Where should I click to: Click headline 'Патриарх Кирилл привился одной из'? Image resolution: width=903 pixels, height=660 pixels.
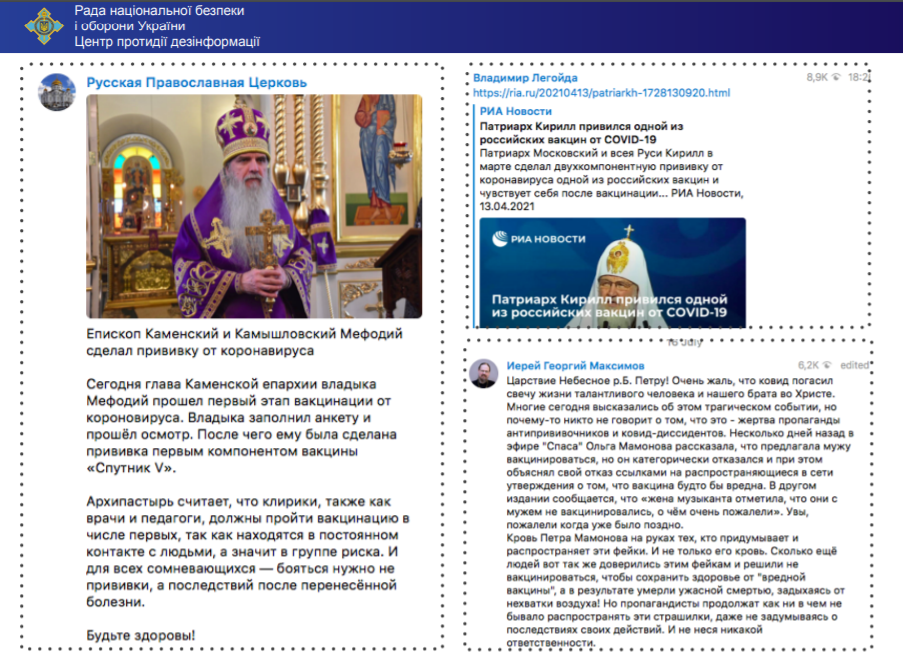pyautogui.click(x=581, y=127)
